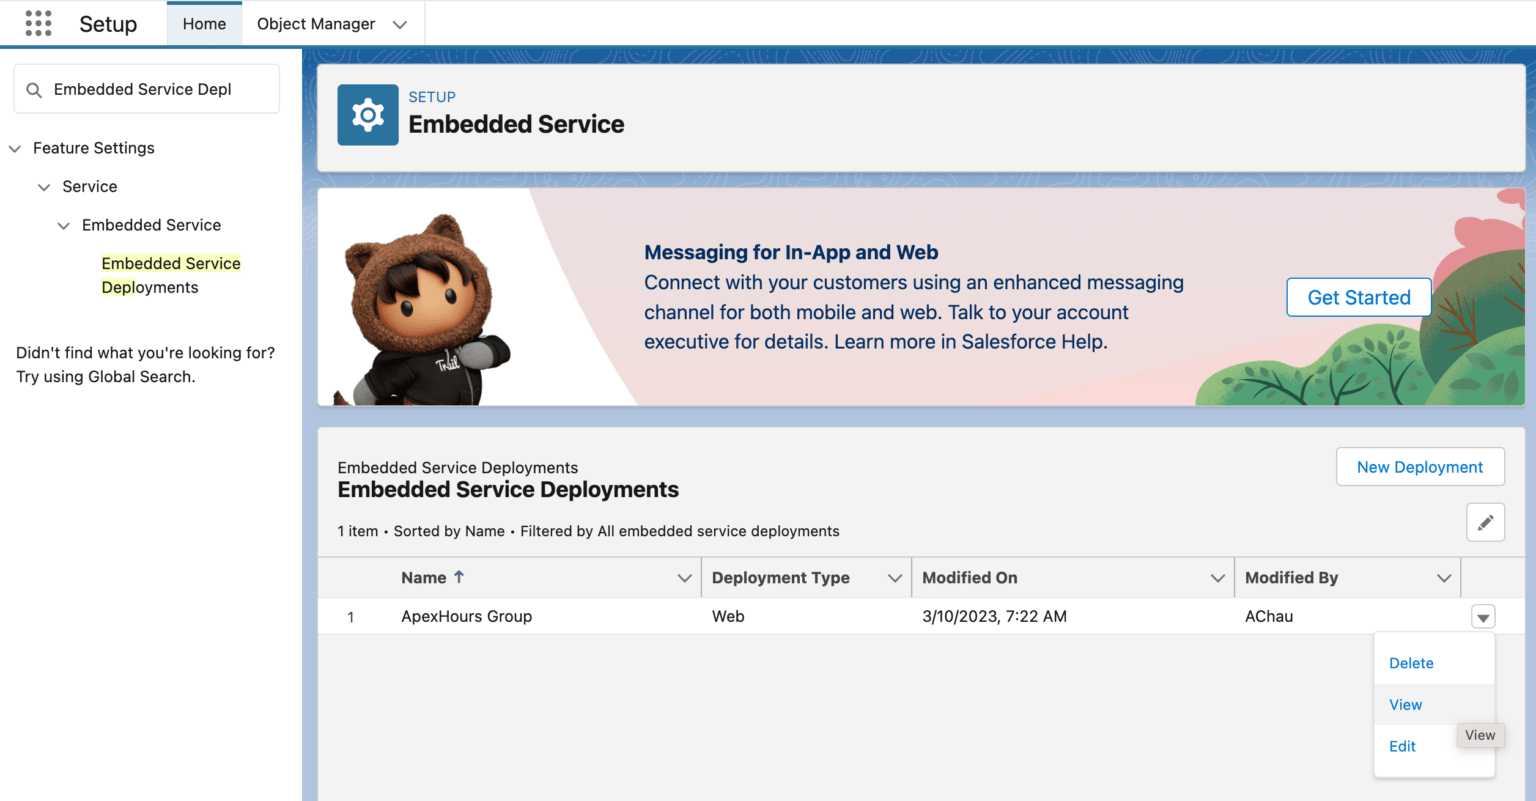Open the ApexHours Group deployment
This screenshot has height=801, width=1536.
coord(466,616)
